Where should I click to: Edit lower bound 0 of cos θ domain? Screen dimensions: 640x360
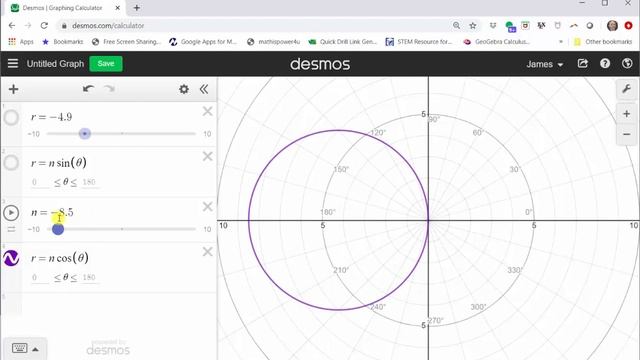point(40,278)
